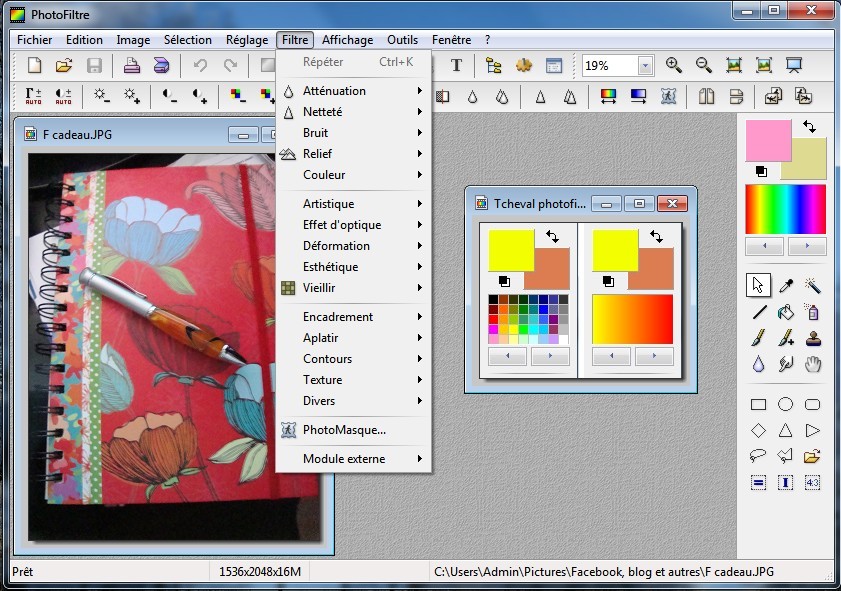This screenshot has height=591, width=841.
Task: Click the Auto levels icon
Action: click(33, 96)
